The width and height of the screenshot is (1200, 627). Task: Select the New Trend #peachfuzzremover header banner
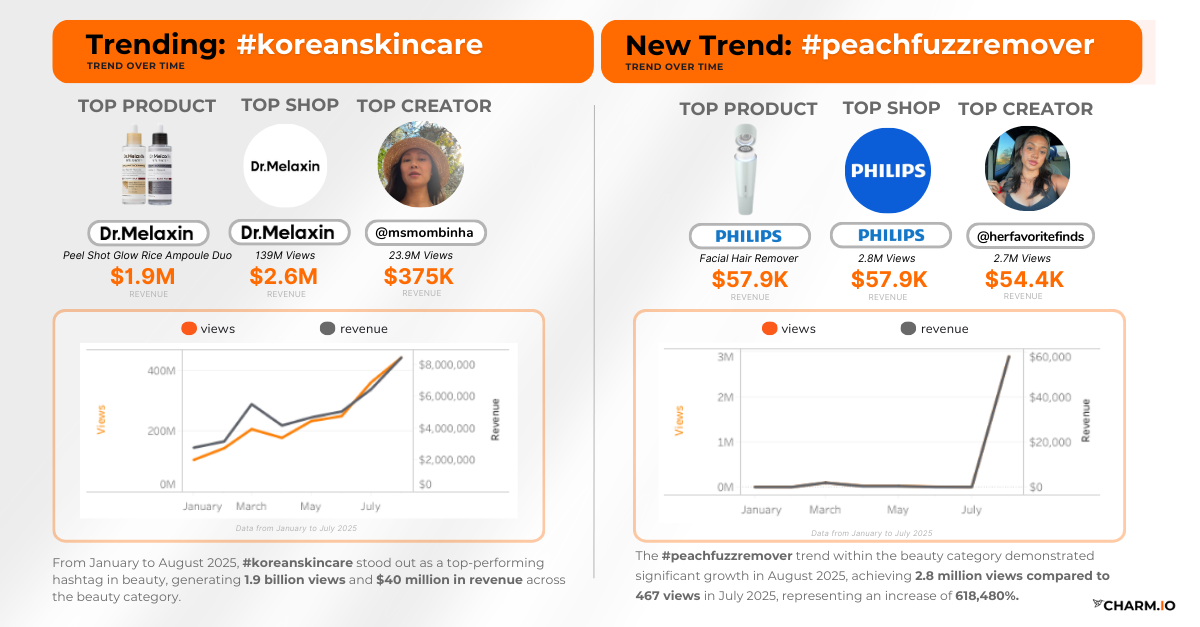[x=871, y=51]
